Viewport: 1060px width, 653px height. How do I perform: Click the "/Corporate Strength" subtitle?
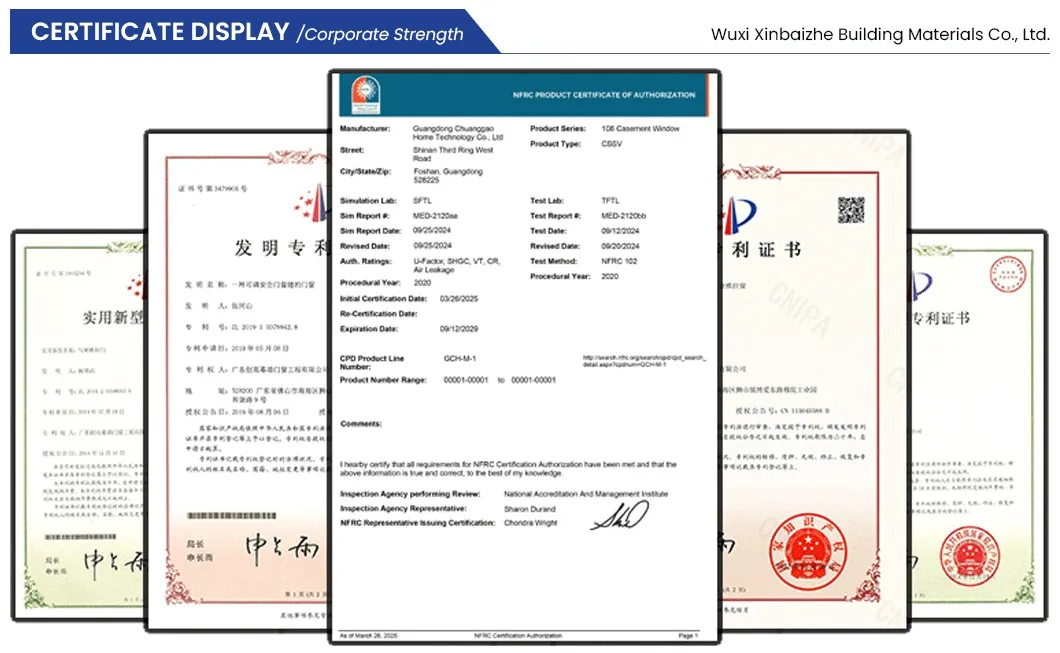tap(381, 34)
